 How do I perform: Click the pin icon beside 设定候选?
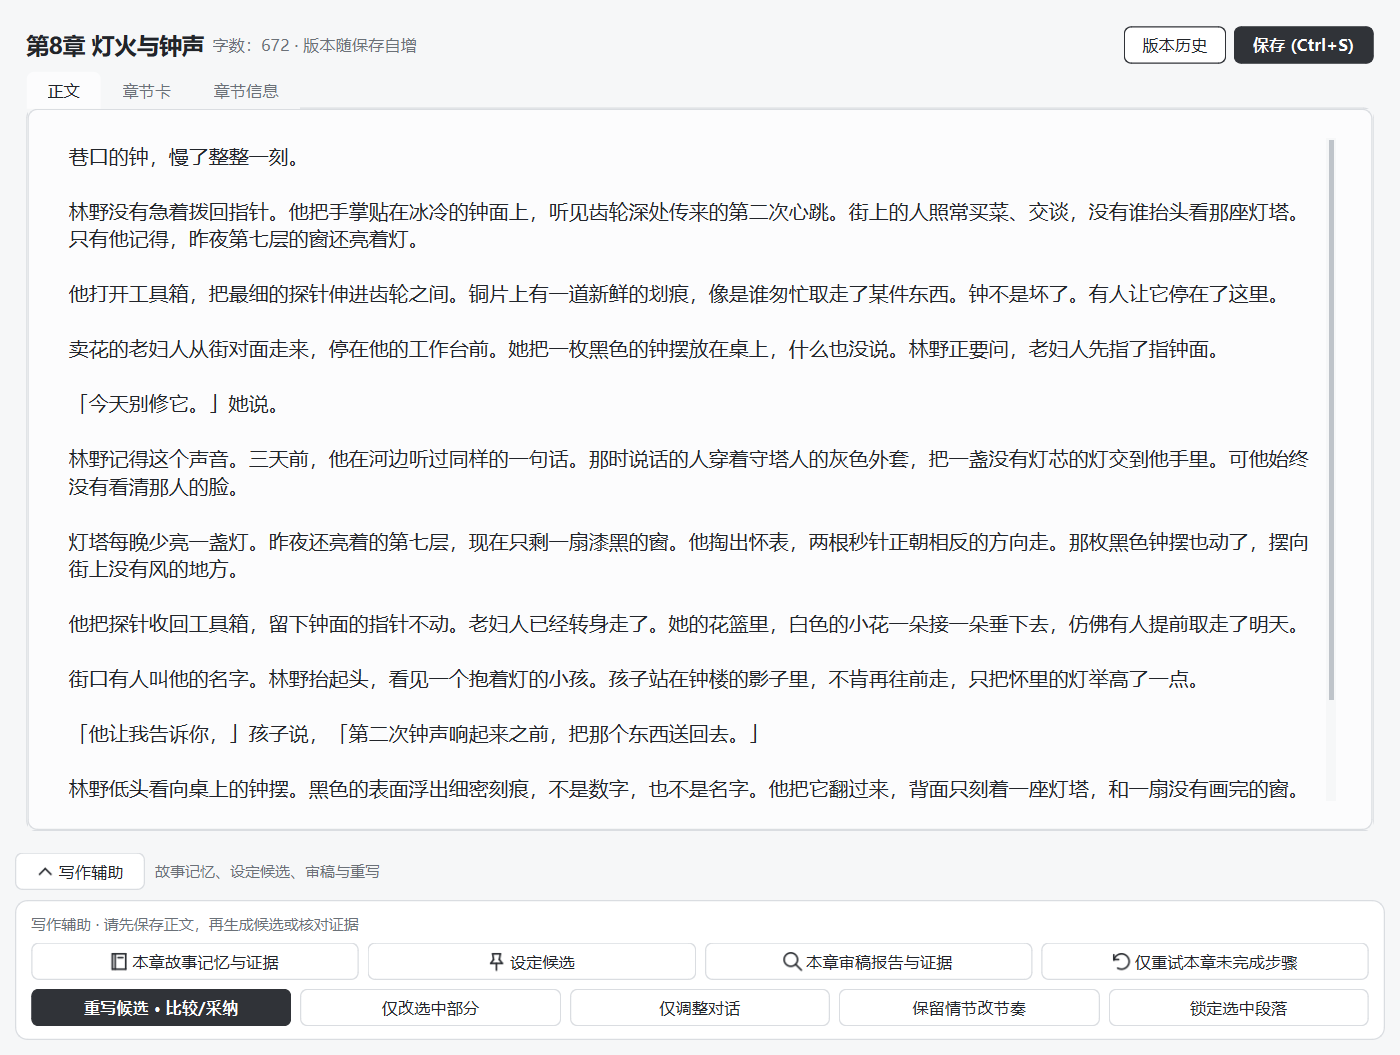coord(496,962)
